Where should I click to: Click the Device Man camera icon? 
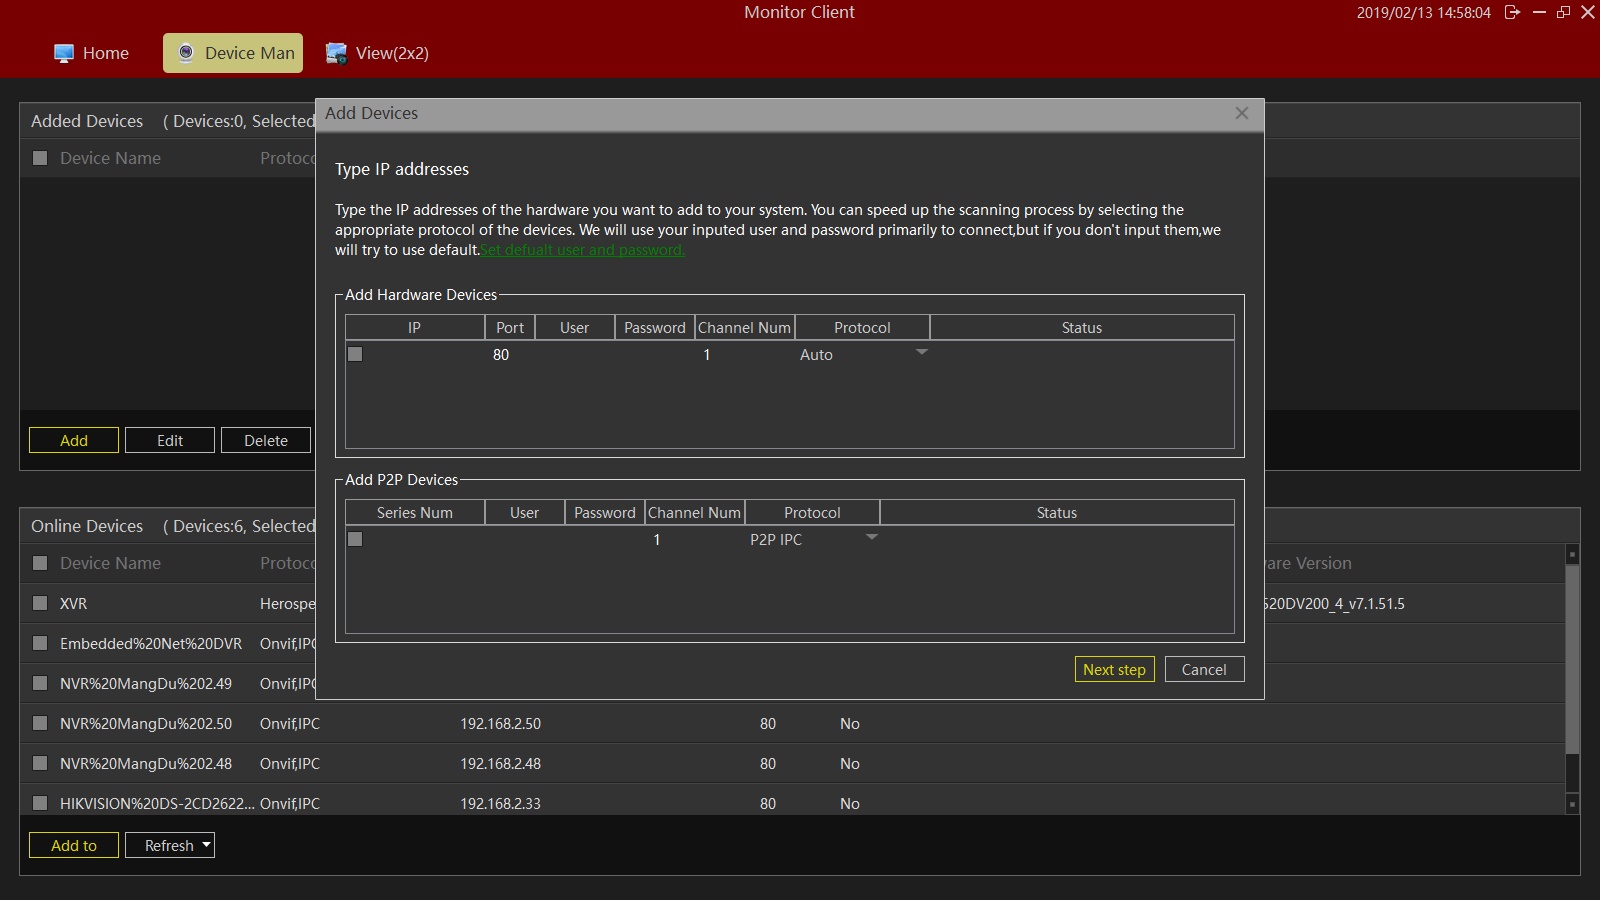pos(185,53)
